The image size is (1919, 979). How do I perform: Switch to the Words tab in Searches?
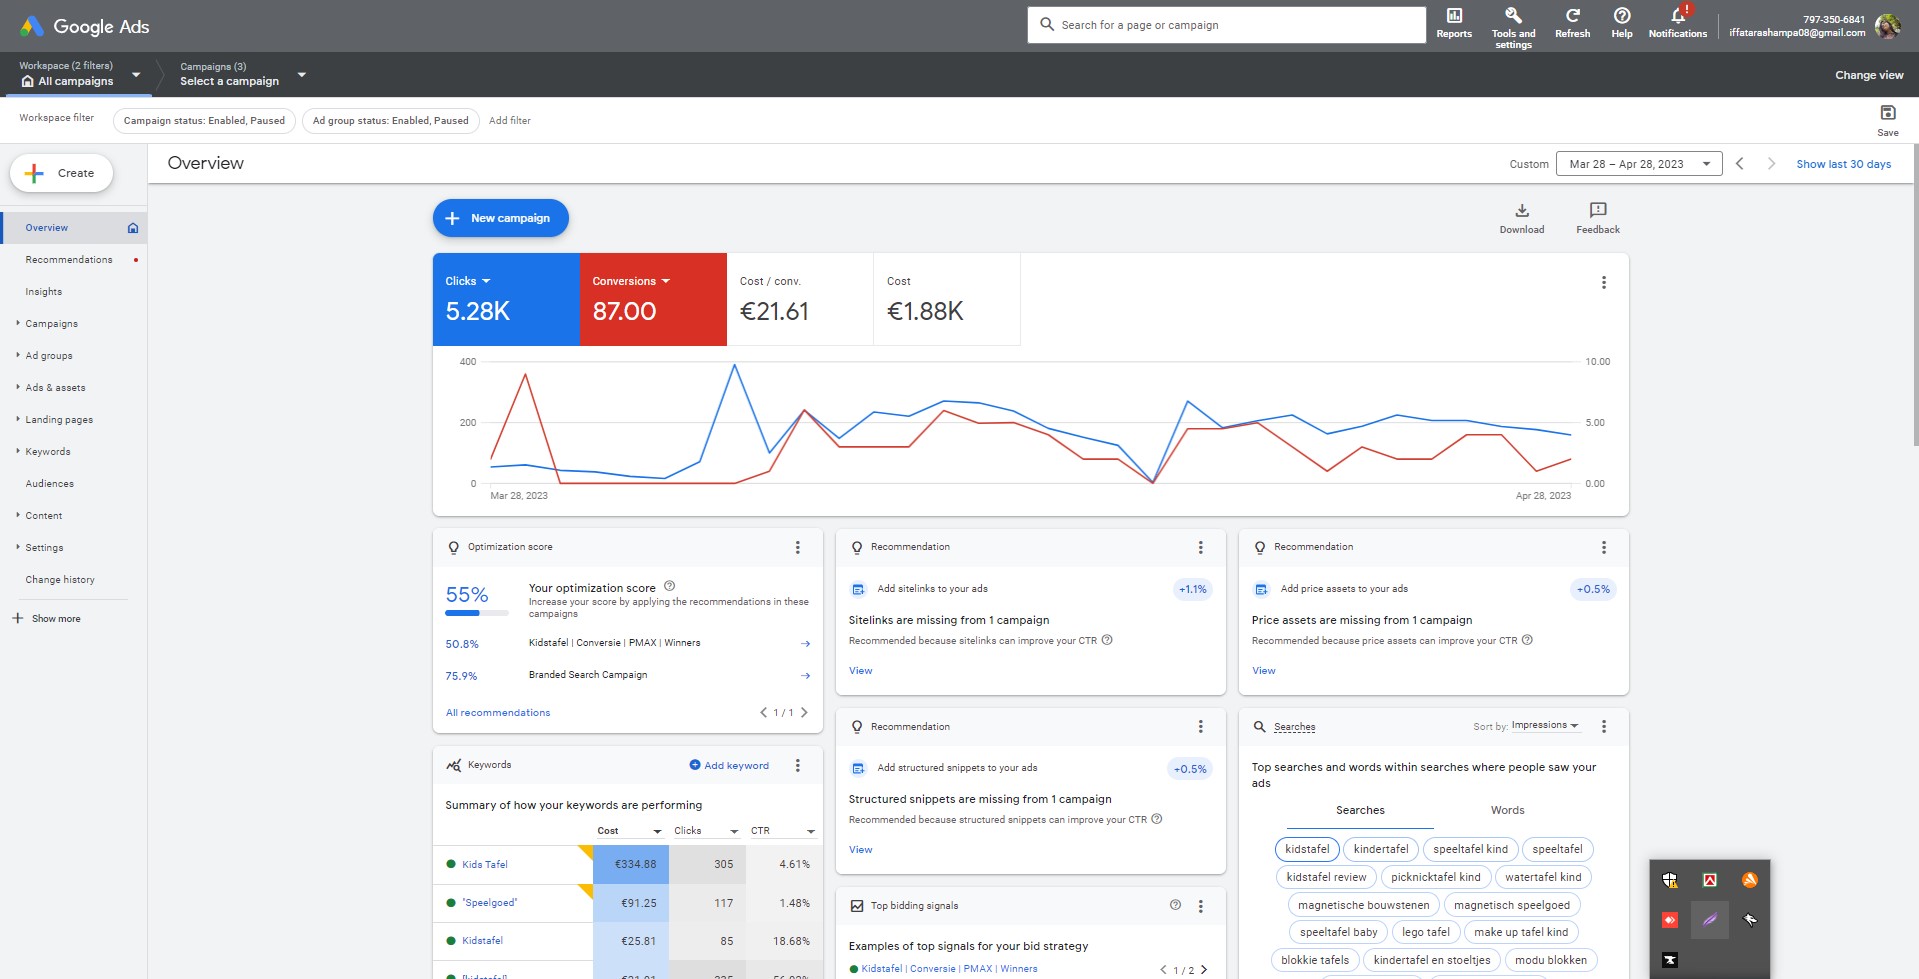point(1506,810)
